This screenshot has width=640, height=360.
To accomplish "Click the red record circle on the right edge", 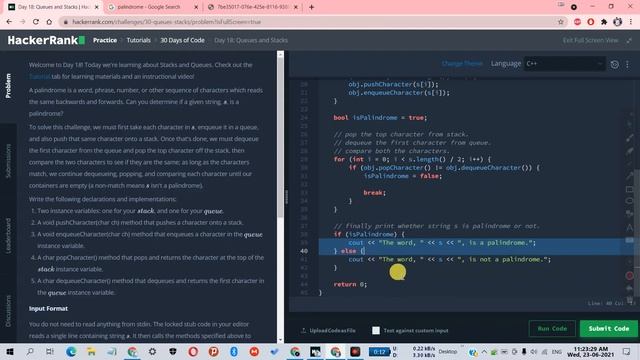I will pyautogui.click(x=629, y=276).
